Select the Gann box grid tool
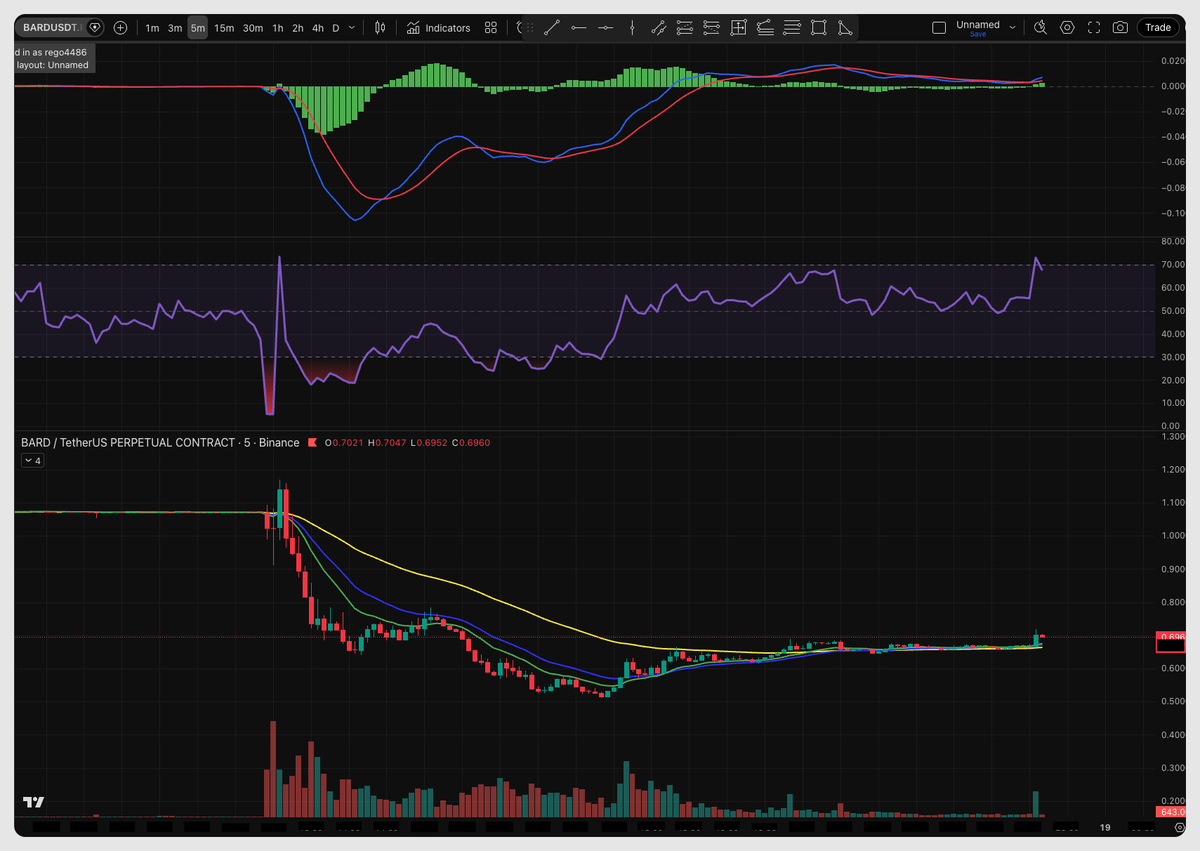This screenshot has width=1200, height=851. point(738,28)
